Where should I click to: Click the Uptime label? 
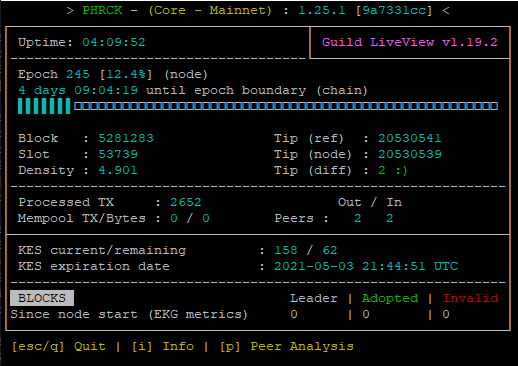coord(45,42)
